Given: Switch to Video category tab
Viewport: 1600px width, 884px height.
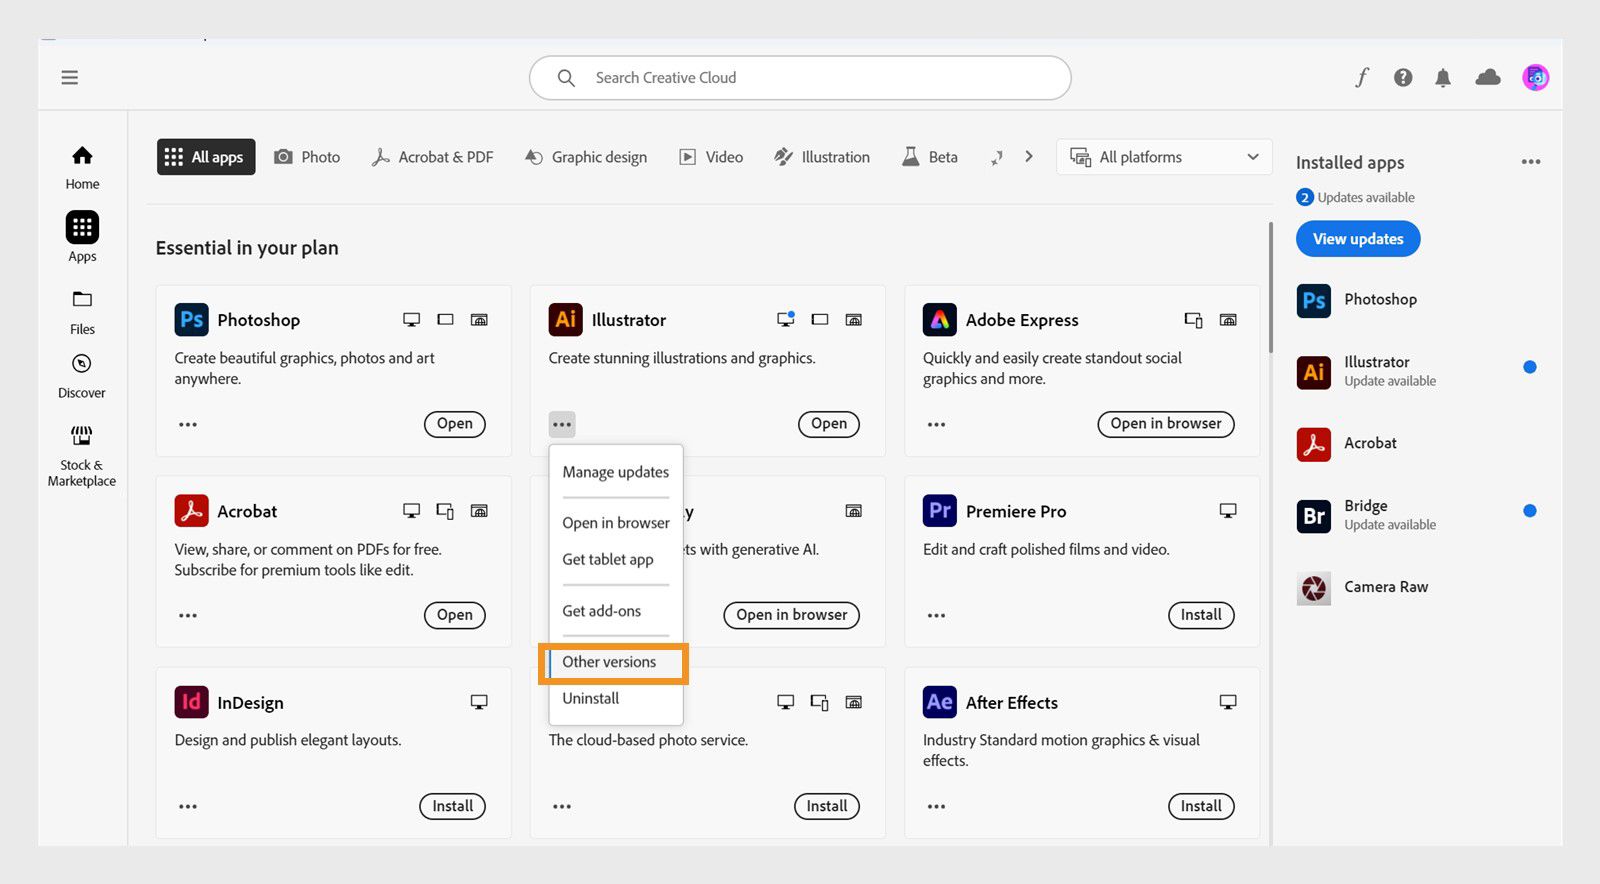Looking at the screenshot, I should pyautogui.click(x=711, y=157).
